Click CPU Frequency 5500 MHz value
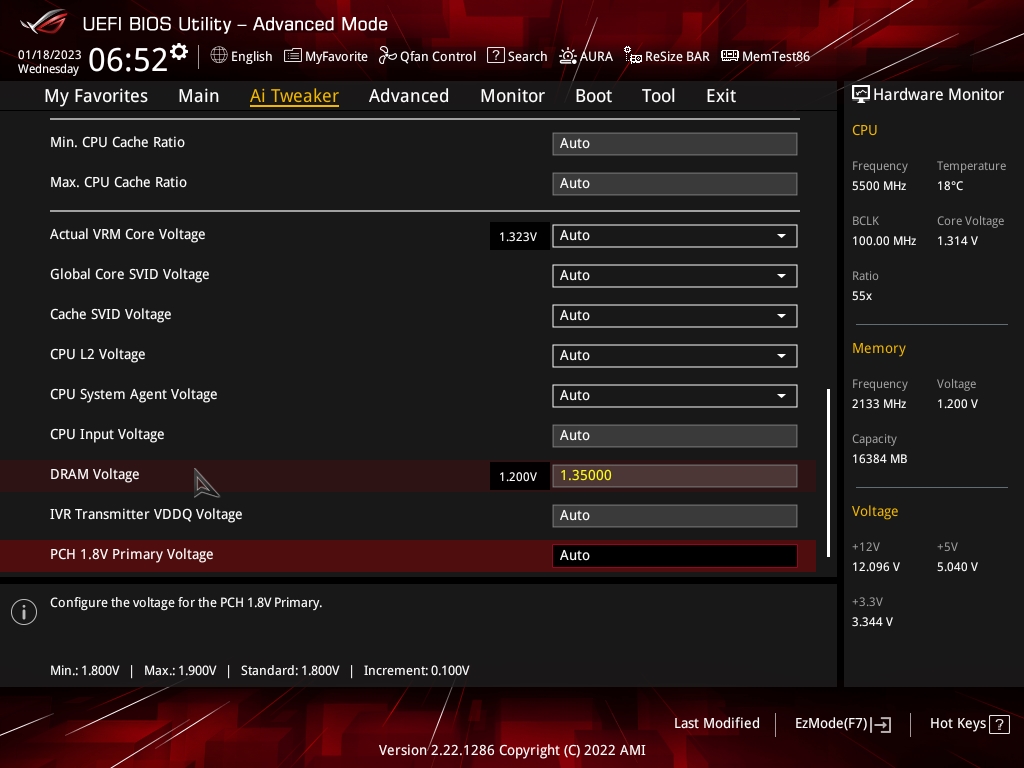This screenshot has width=1024, height=768. coord(879,186)
